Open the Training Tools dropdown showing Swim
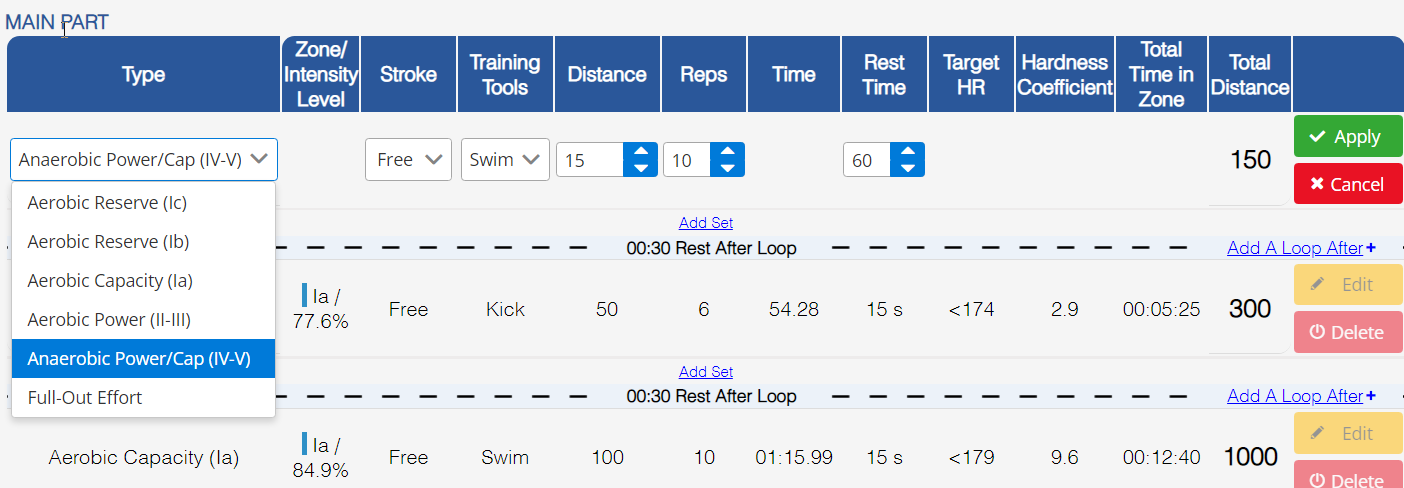Screen dimensions: 1404x488 505,159
